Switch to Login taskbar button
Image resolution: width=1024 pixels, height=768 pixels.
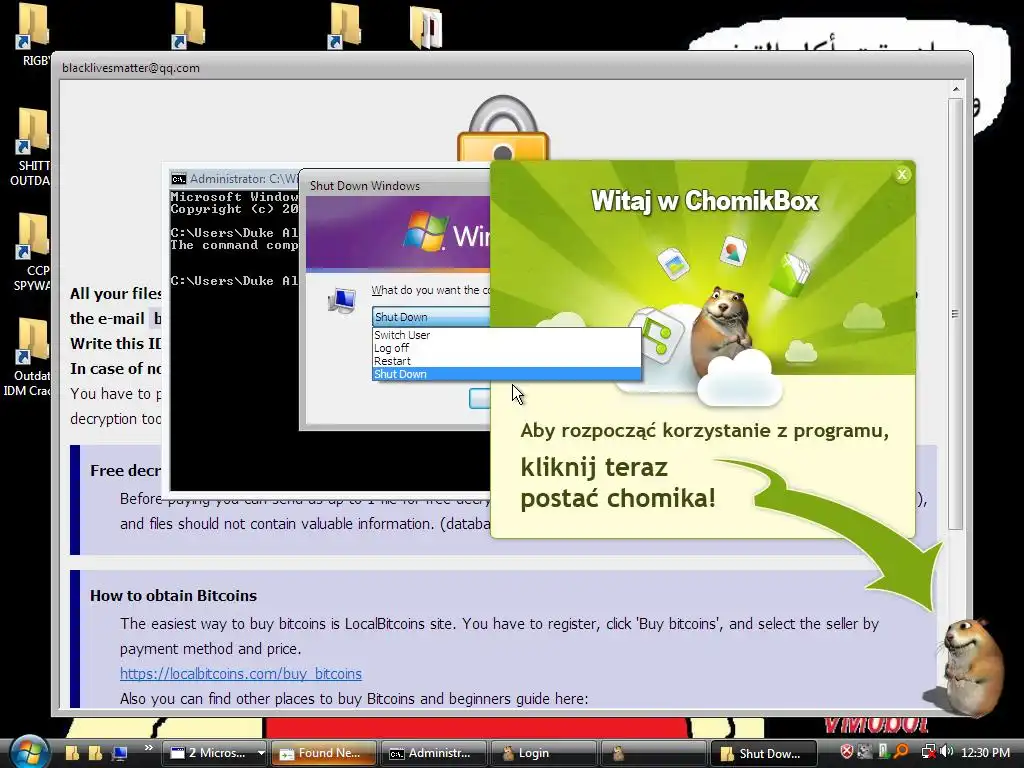click(x=543, y=753)
